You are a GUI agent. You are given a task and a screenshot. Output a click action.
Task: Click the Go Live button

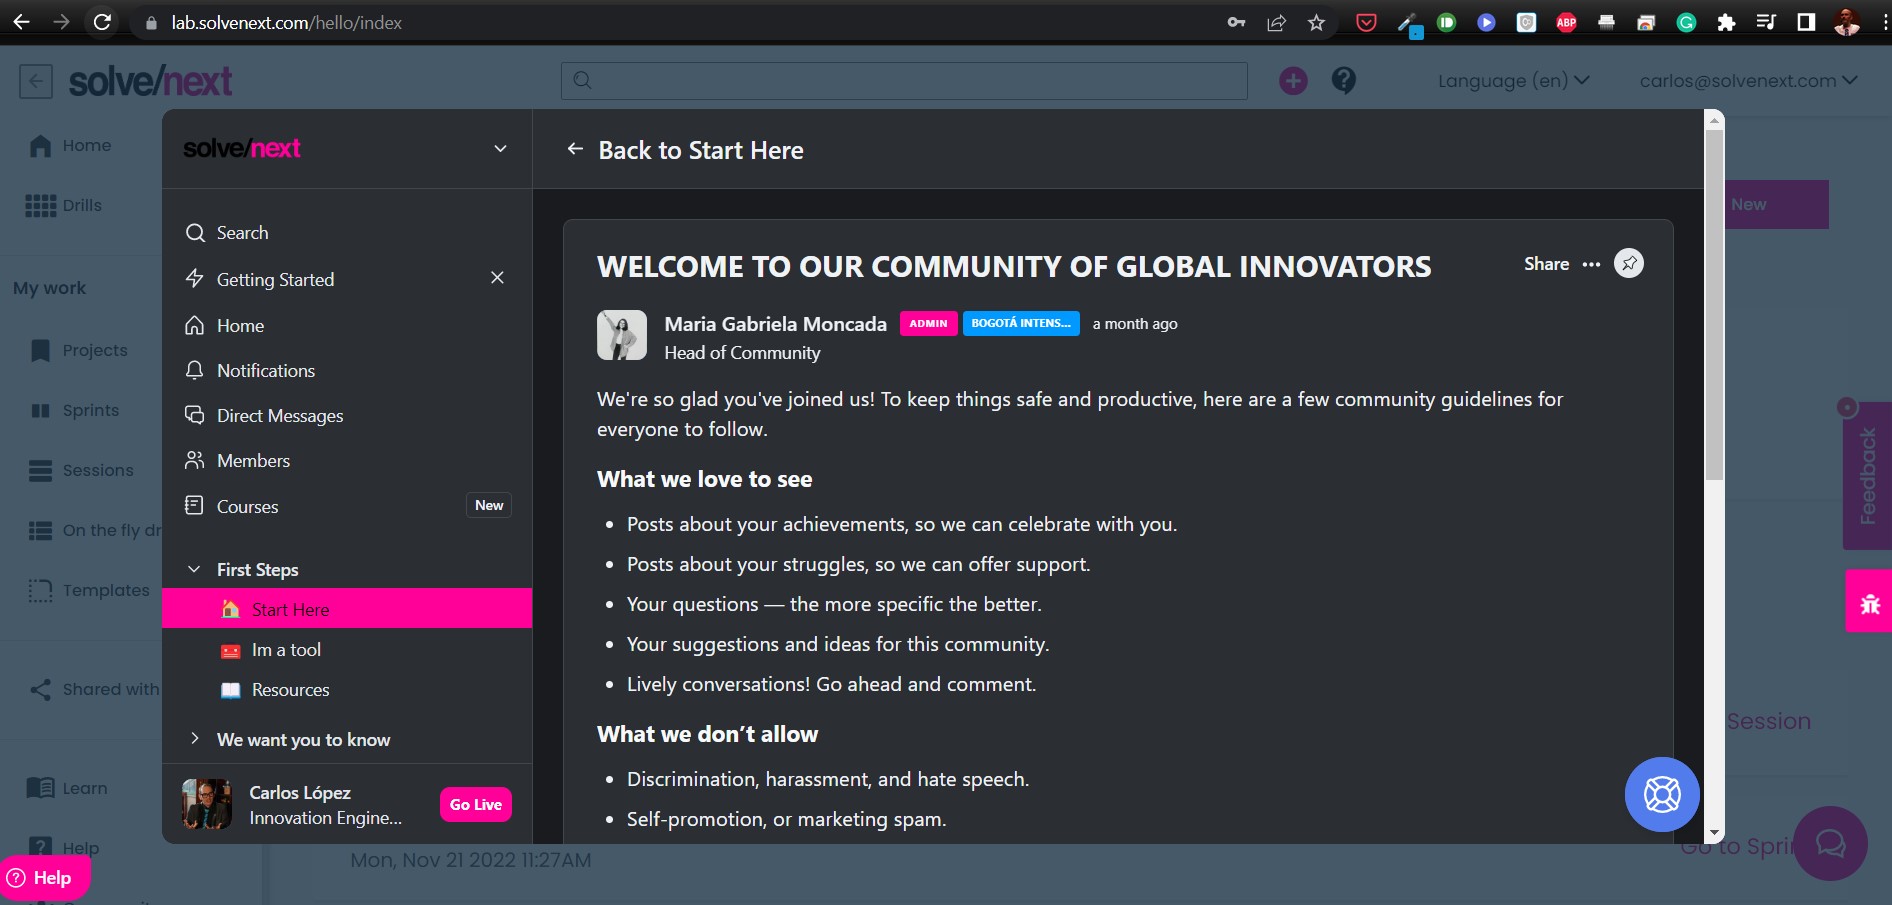(x=476, y=804)
